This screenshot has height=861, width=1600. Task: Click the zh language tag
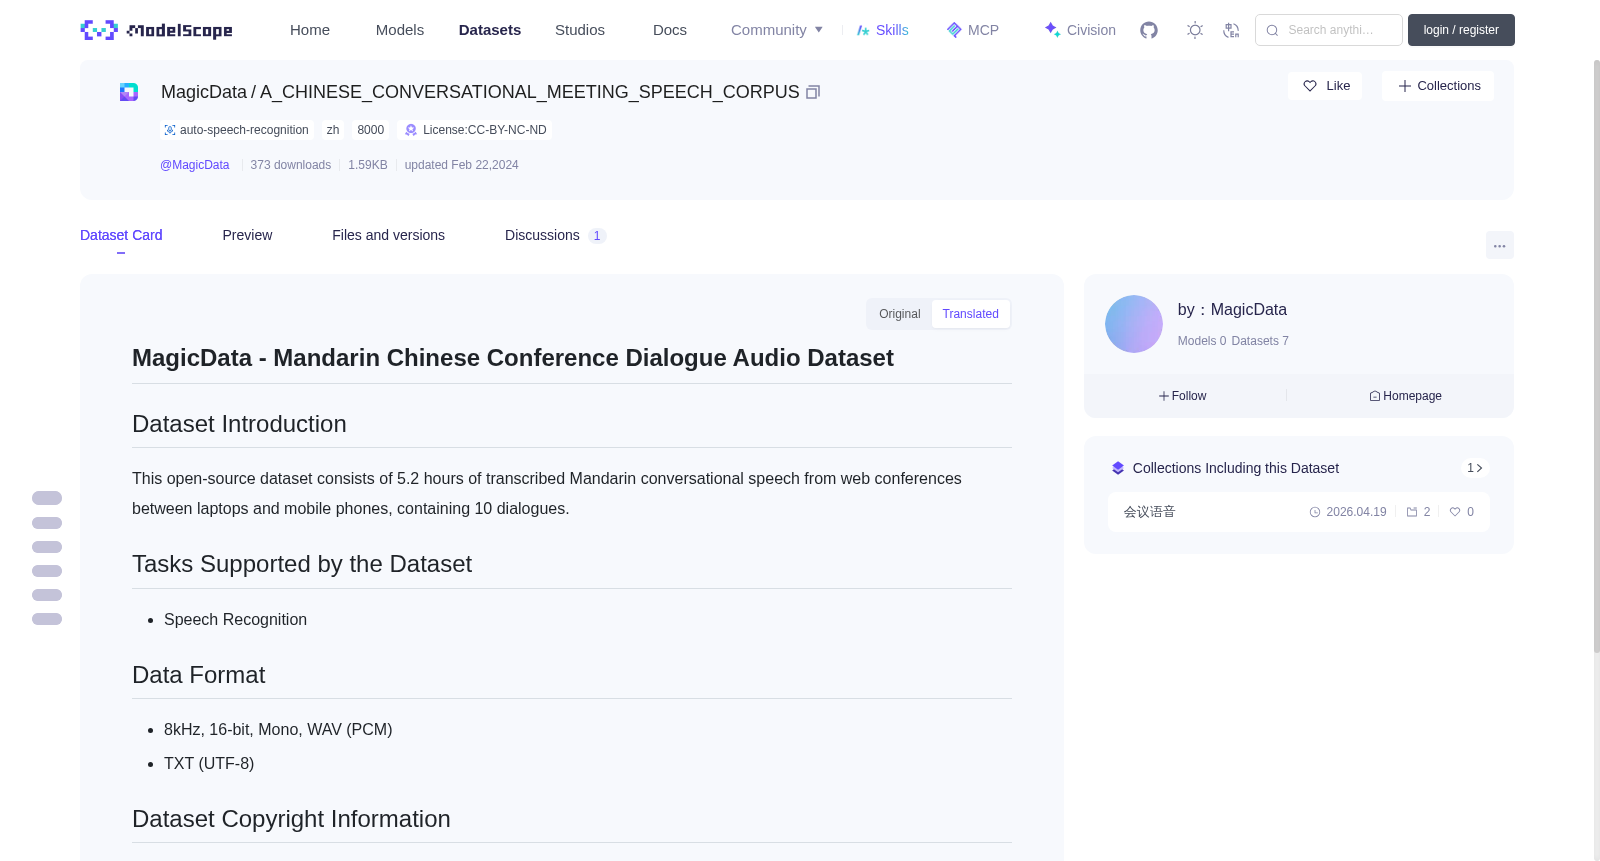click(x=333, y=130)
